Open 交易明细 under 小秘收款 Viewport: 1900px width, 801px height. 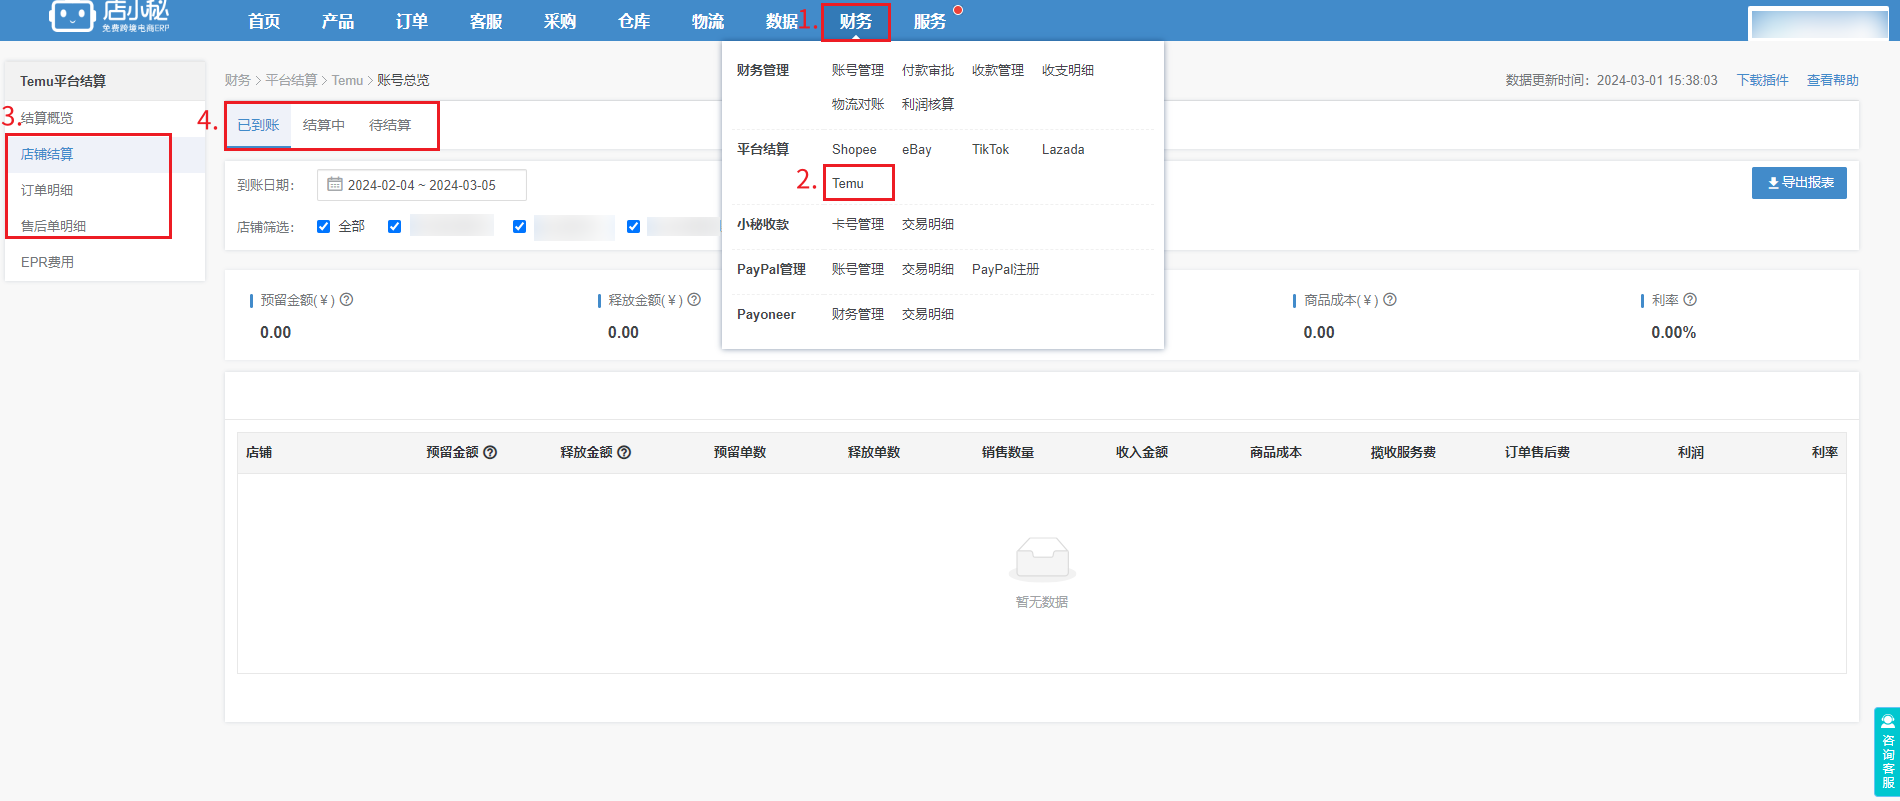(x=928, y=224)
